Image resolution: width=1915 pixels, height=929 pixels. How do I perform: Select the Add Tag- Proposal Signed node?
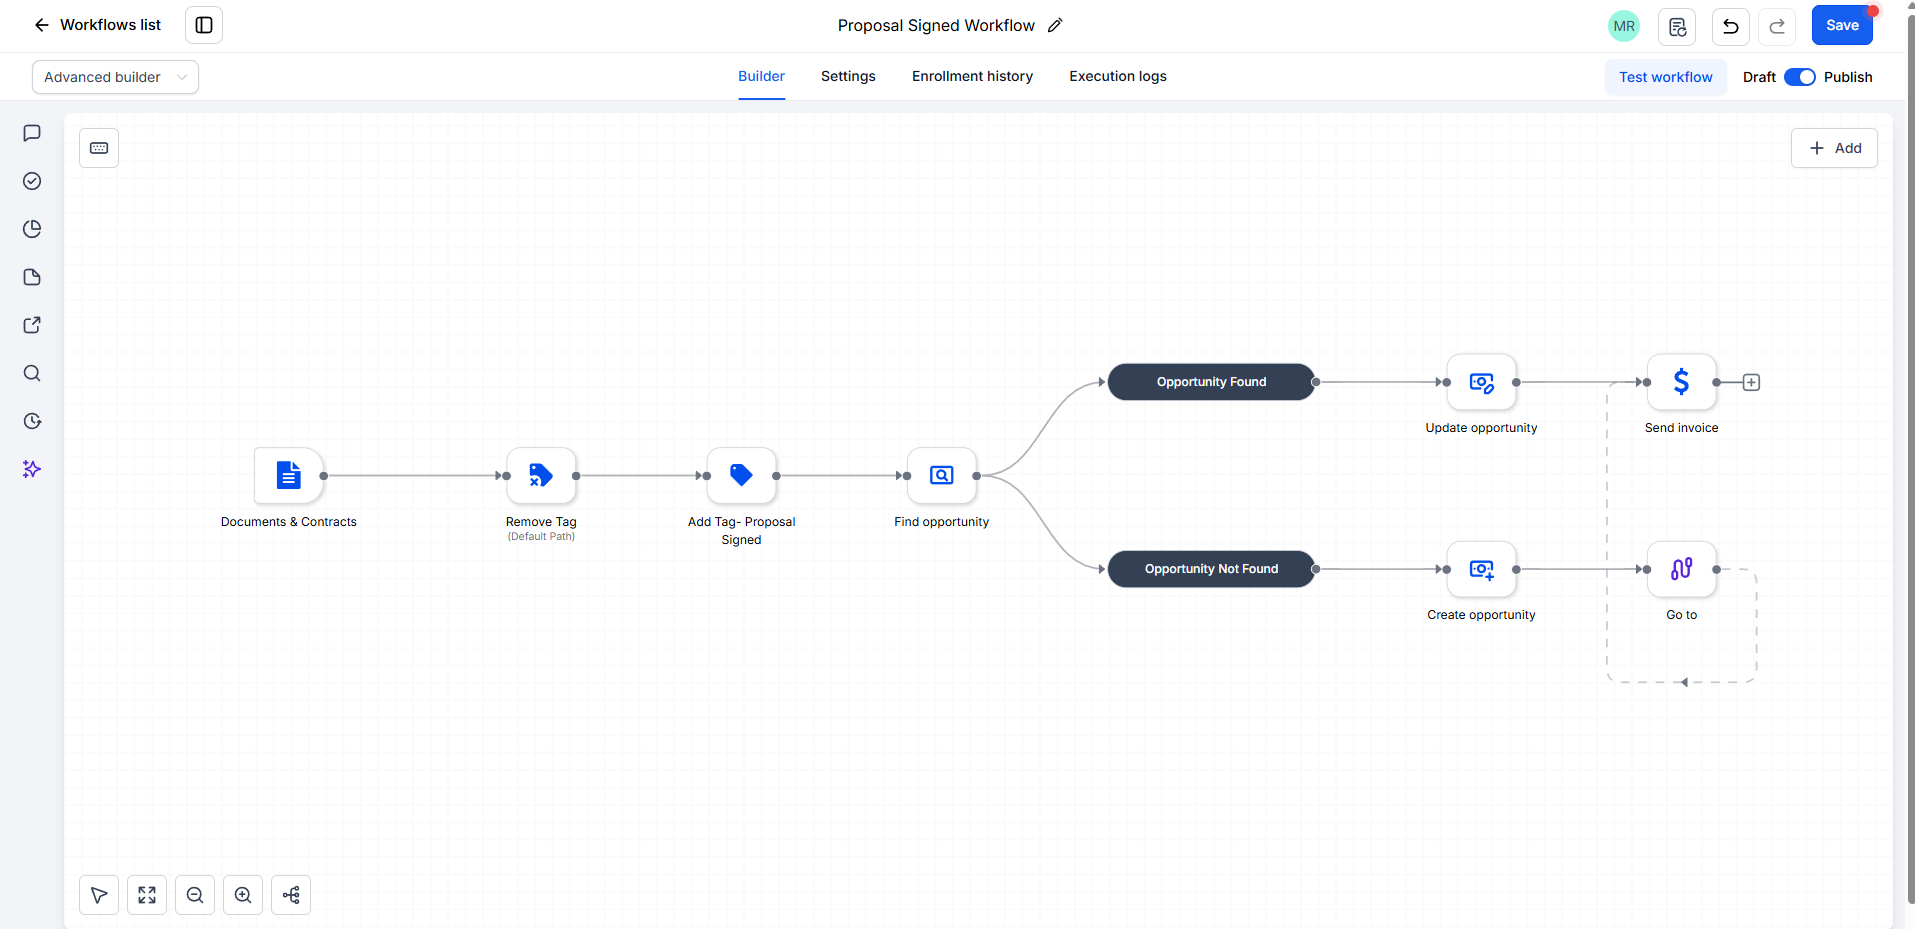(x=741, y=475)
